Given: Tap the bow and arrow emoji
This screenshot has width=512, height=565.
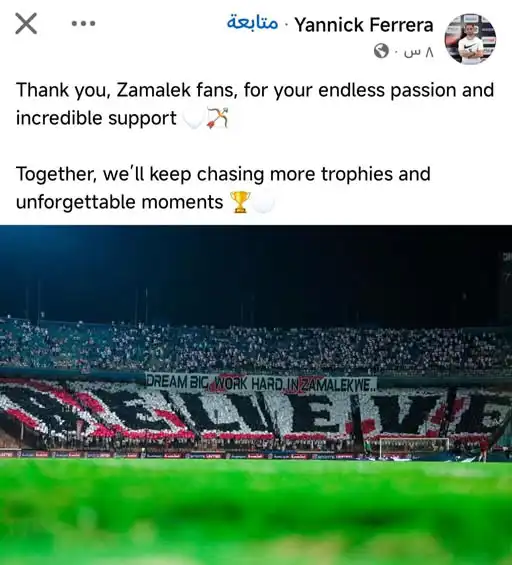Looking at the screenshot, I should click(x=217, y=118).
